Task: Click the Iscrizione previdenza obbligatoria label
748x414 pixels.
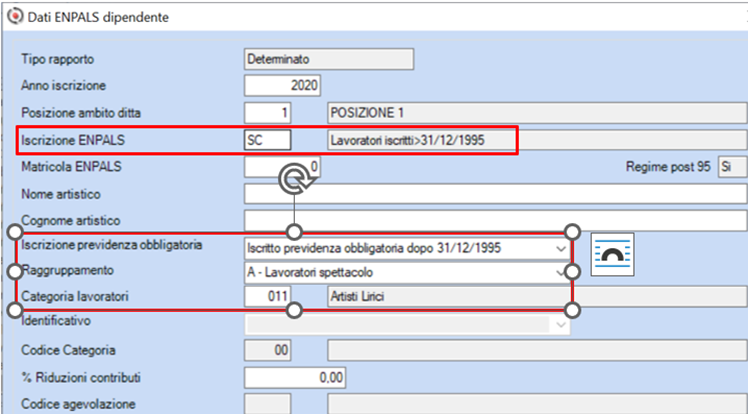Action: point(112,246)
